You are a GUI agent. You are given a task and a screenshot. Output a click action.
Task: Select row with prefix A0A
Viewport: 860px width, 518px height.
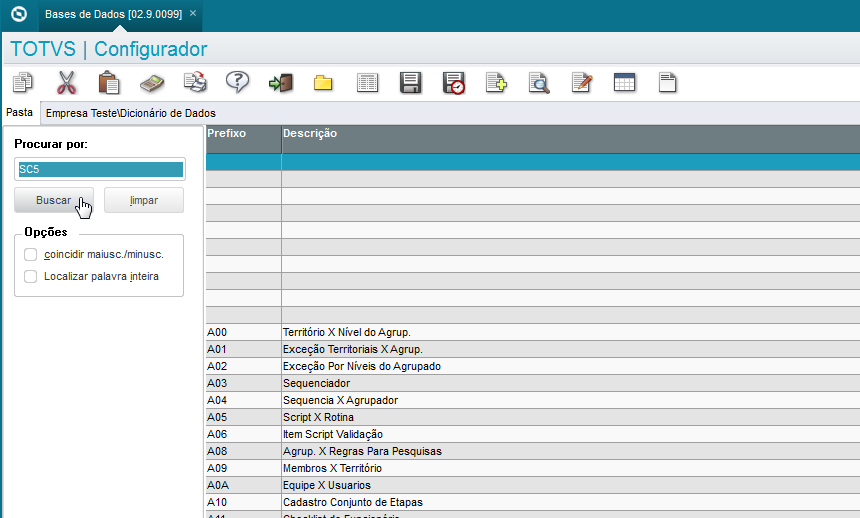pos(533,486)
